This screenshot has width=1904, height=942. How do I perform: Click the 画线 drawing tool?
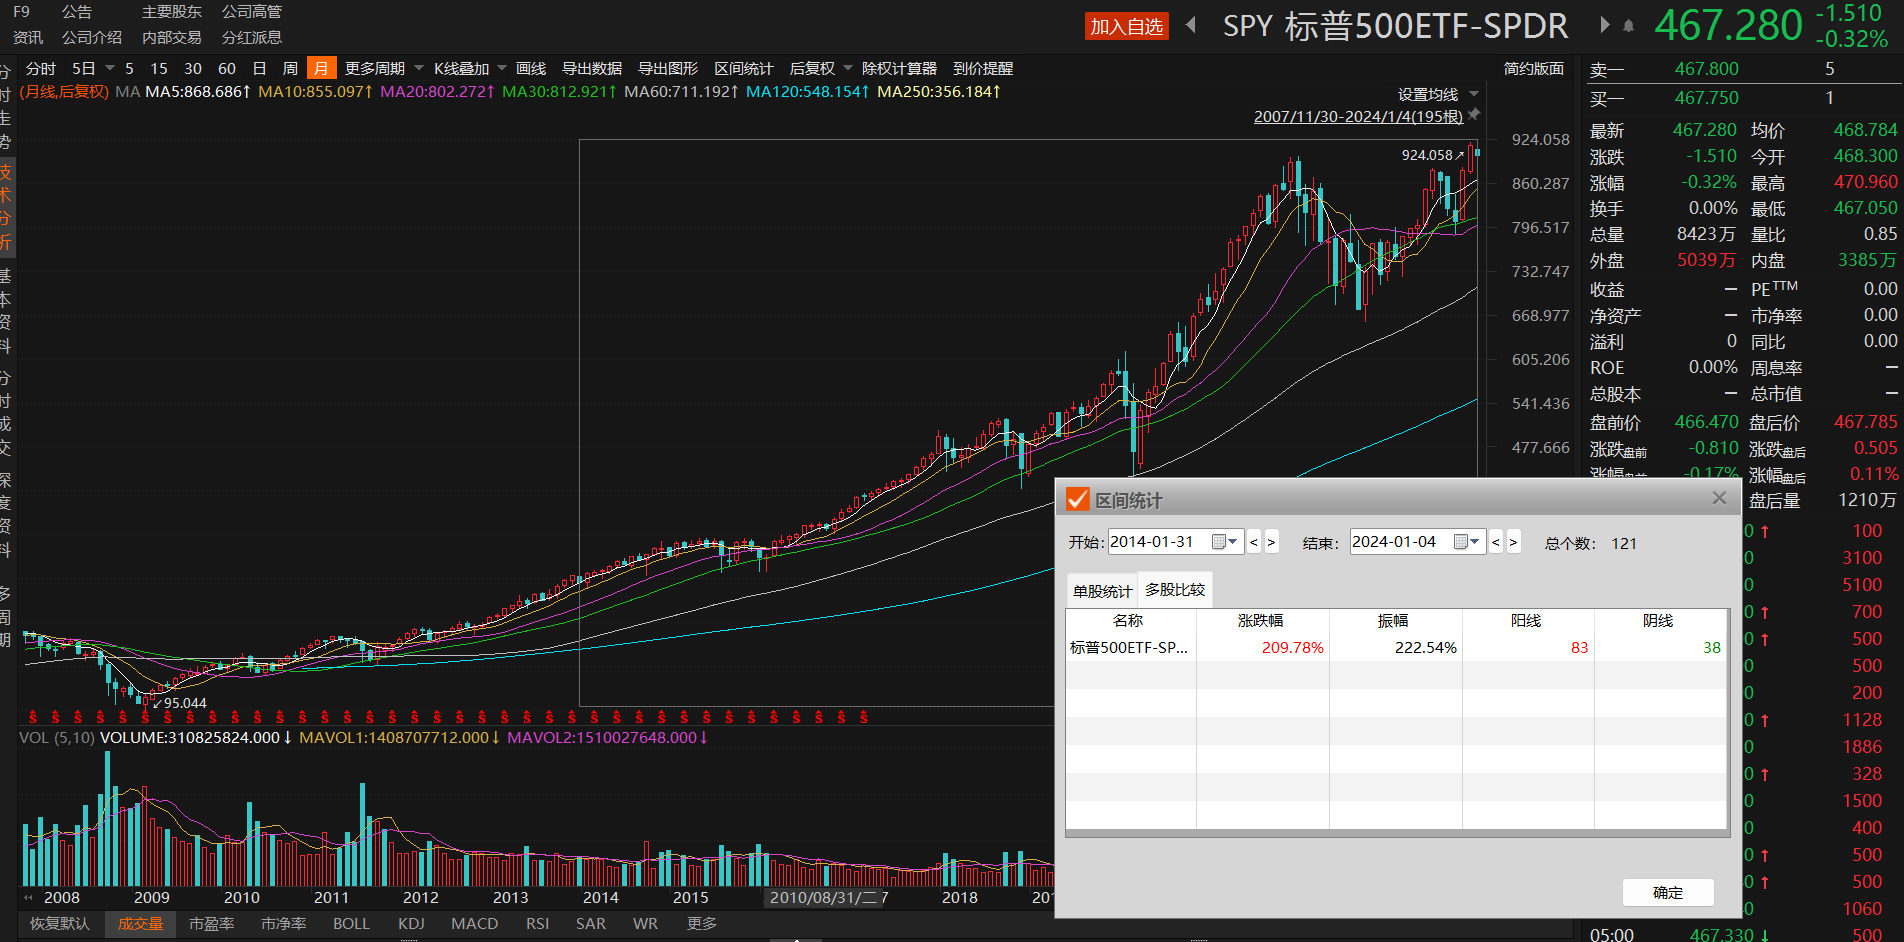coord(531,68)
